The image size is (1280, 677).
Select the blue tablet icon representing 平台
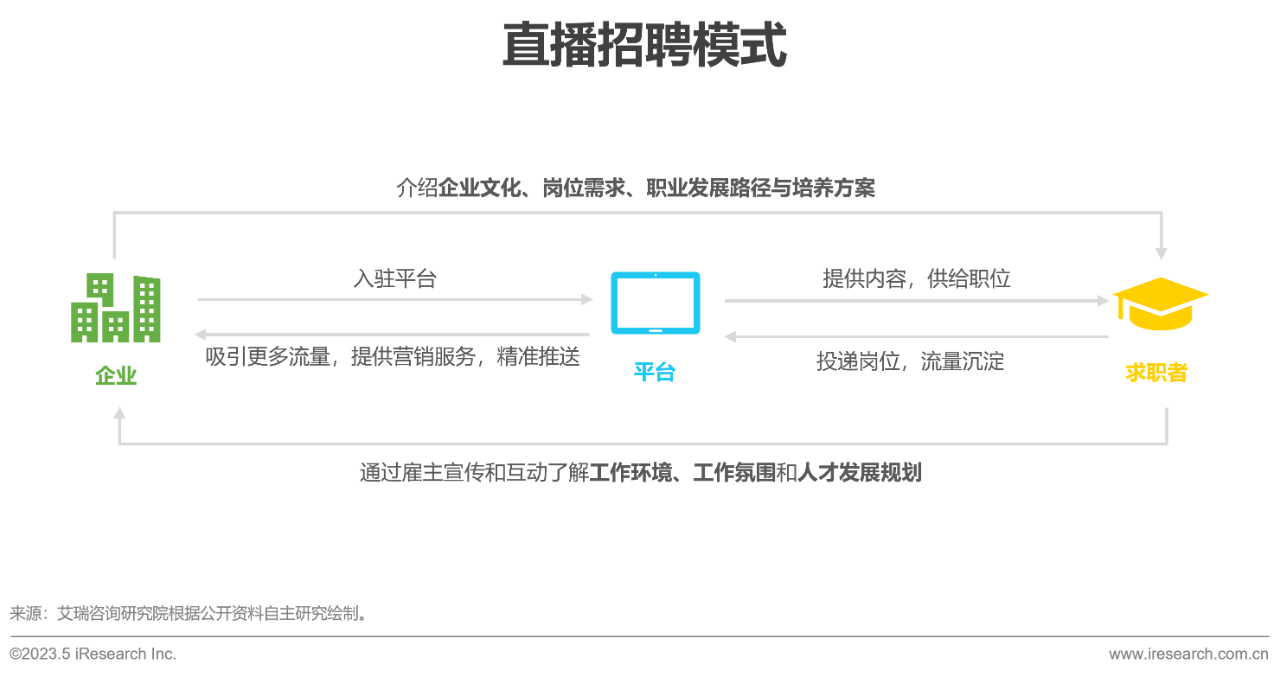point(655,302)
